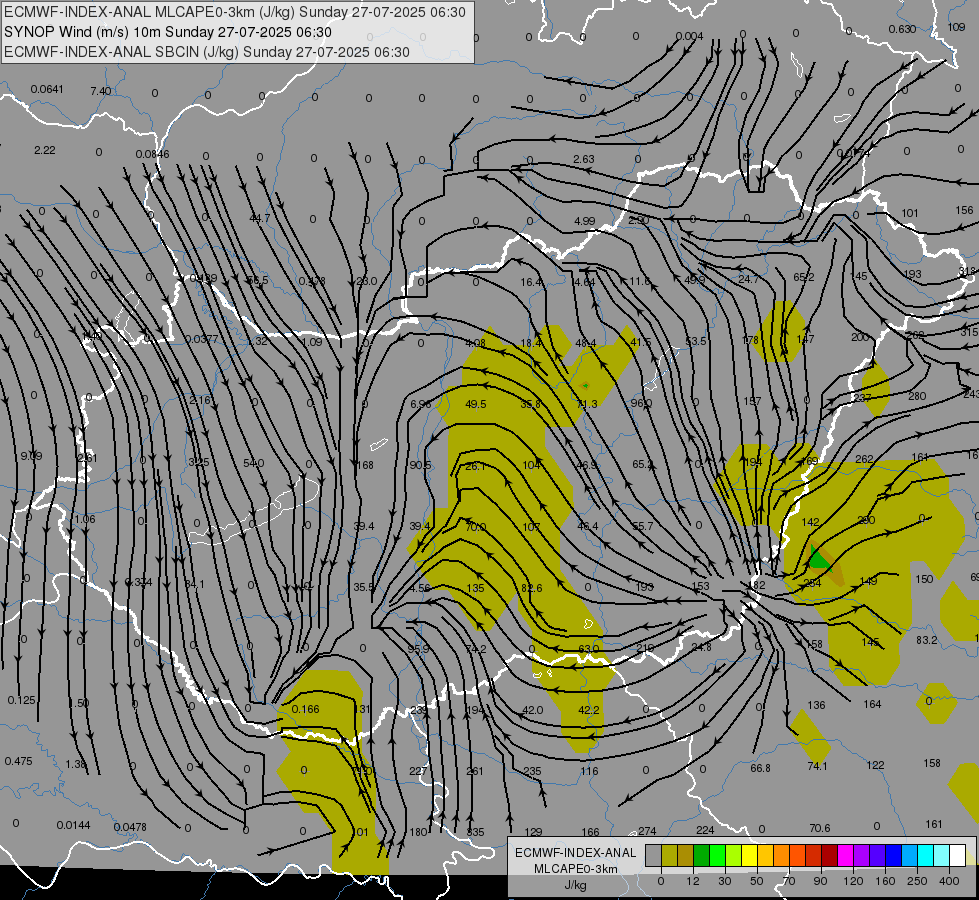Click the SBCIN title line

207,52
